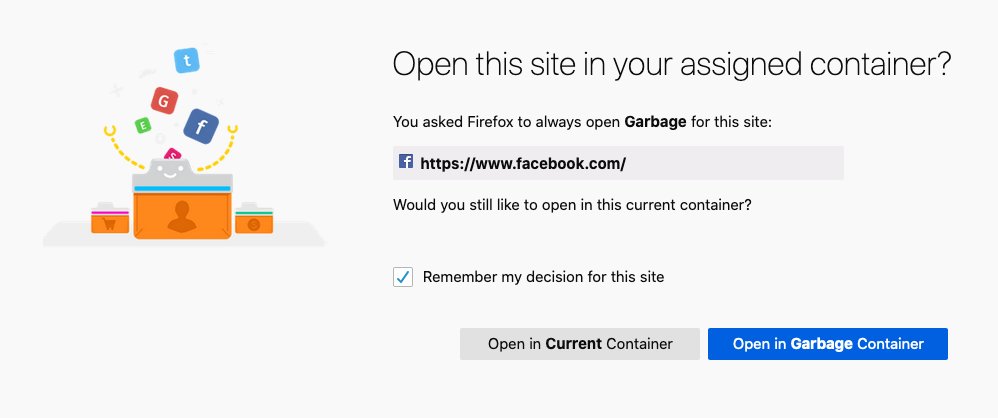998x418 pixels.
Task: Click the 'Would you still like' question text
Action: pos(572,205)
